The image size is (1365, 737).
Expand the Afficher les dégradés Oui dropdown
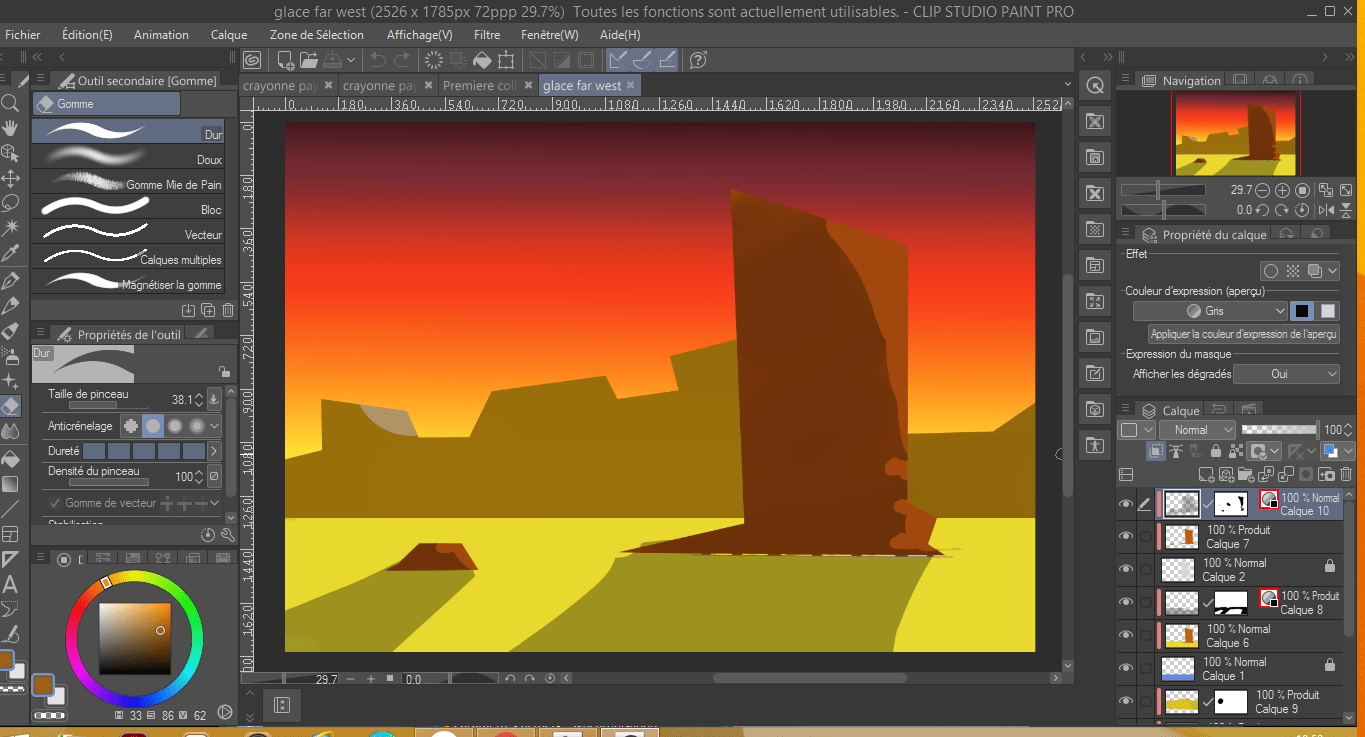pos(1286,374)
